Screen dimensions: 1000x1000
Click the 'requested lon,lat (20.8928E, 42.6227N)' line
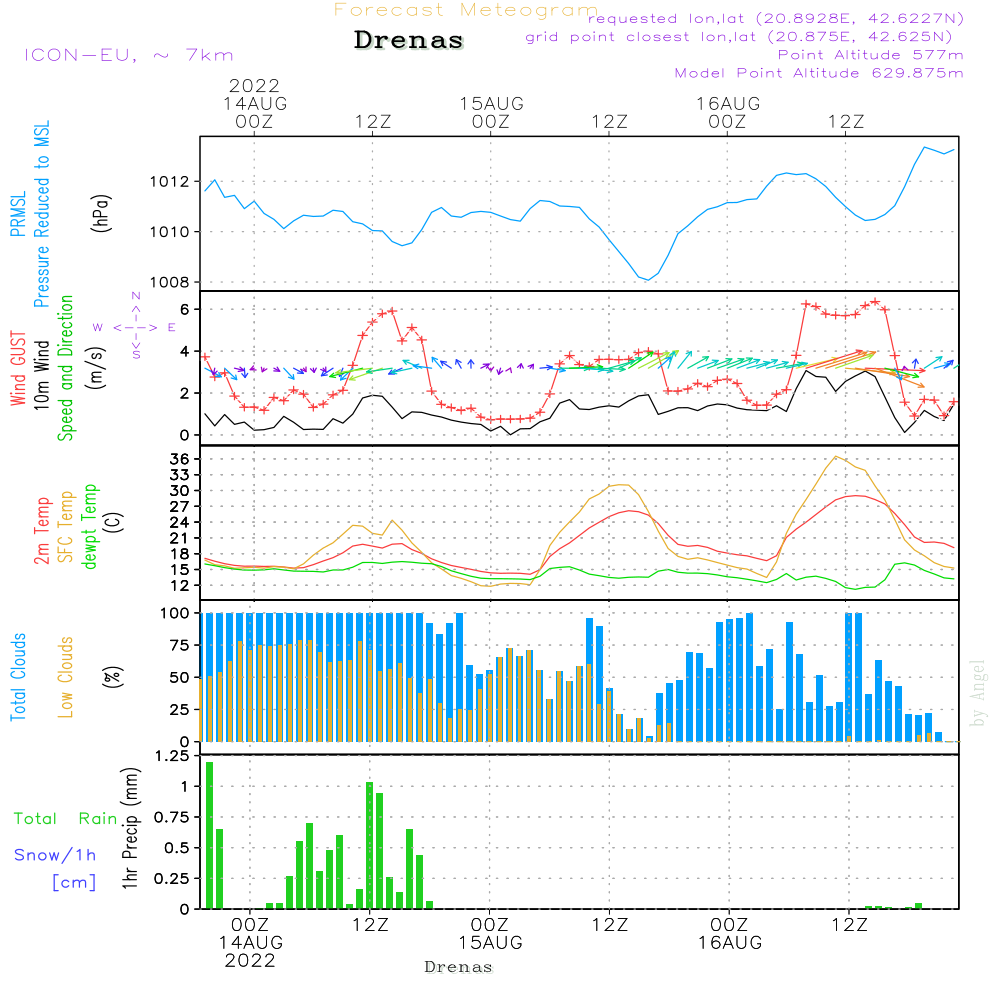pos(776,18)
